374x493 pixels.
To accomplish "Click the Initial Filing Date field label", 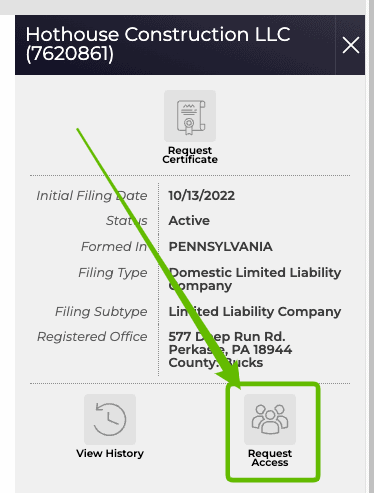I will pos(92,196).
